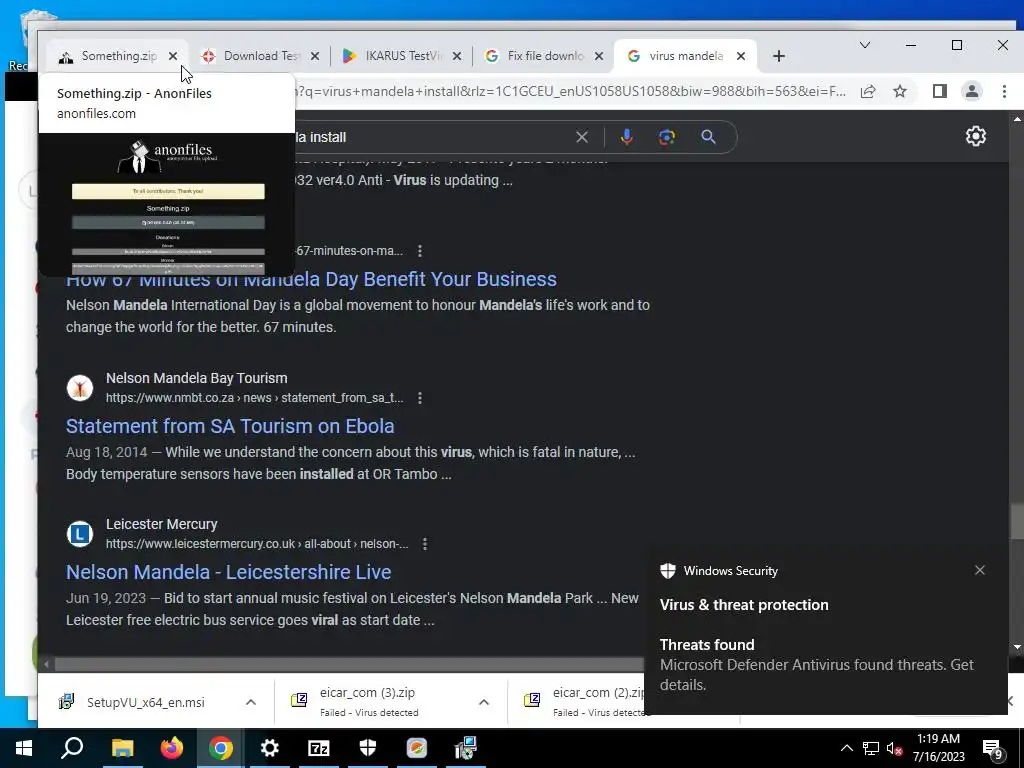Open File Explorer from taskbar
The image size is (1024, 768).
[122, 748]
